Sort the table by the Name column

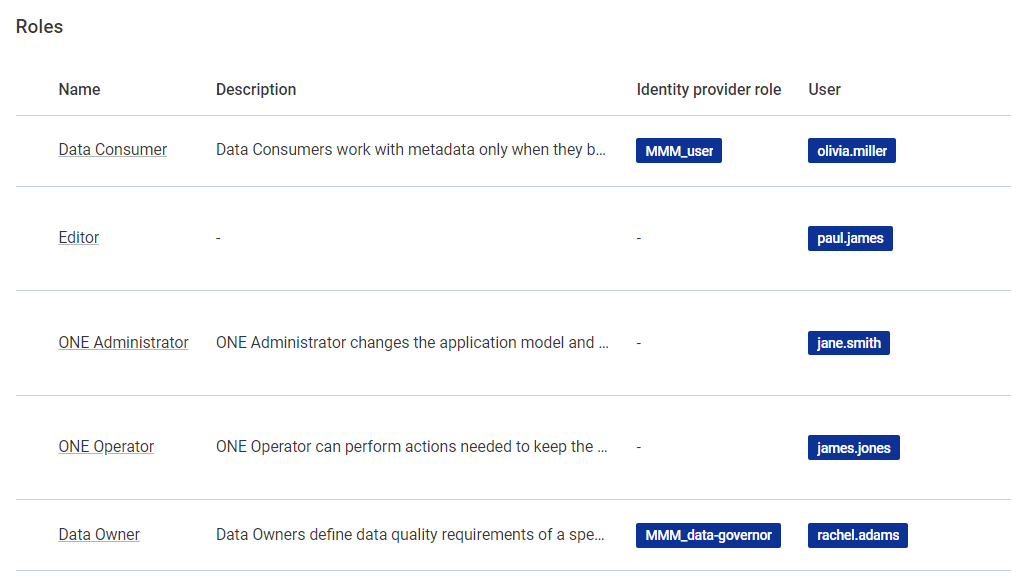pos(79,89)
